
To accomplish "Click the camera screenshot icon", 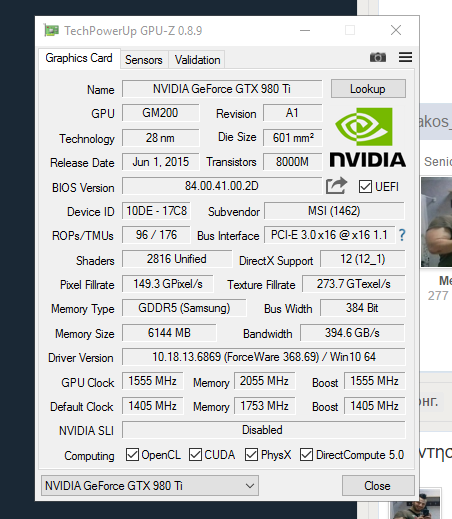I will pos(378,57).
